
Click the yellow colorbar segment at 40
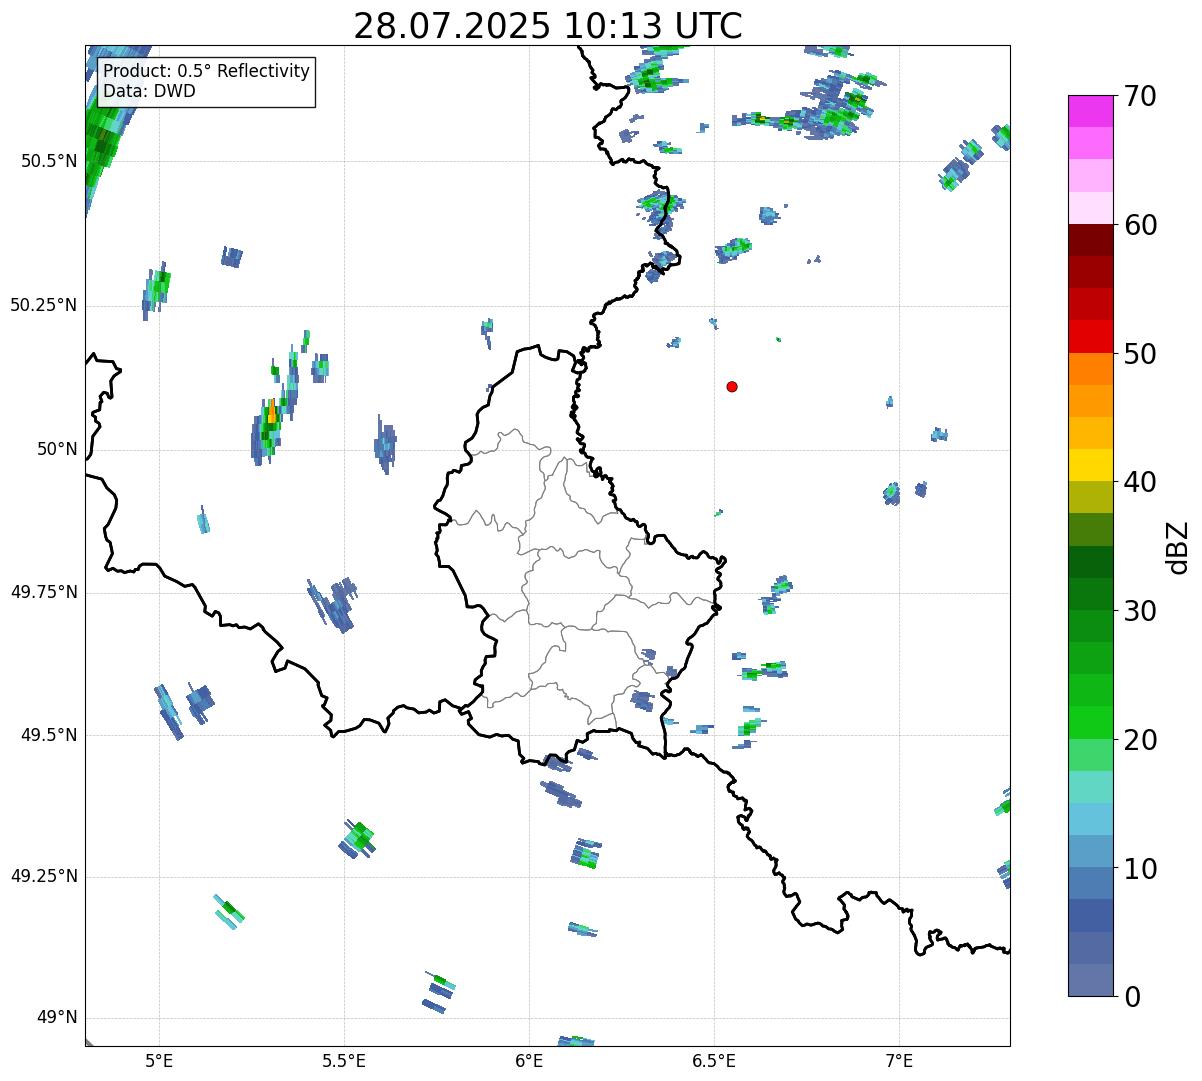click(1090, 465)
